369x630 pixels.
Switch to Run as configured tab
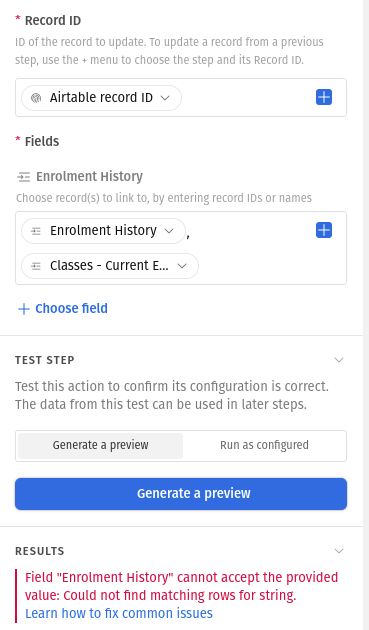264,446
